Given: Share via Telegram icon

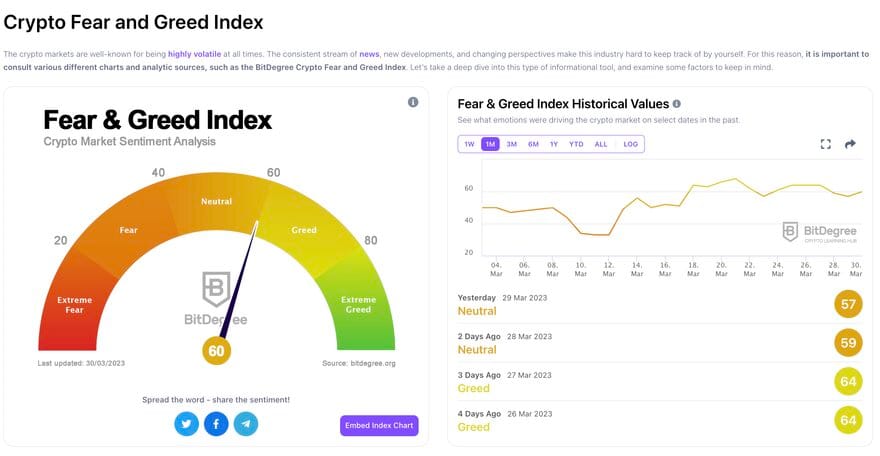Looking at the screenshot, I should coord(246,424).
